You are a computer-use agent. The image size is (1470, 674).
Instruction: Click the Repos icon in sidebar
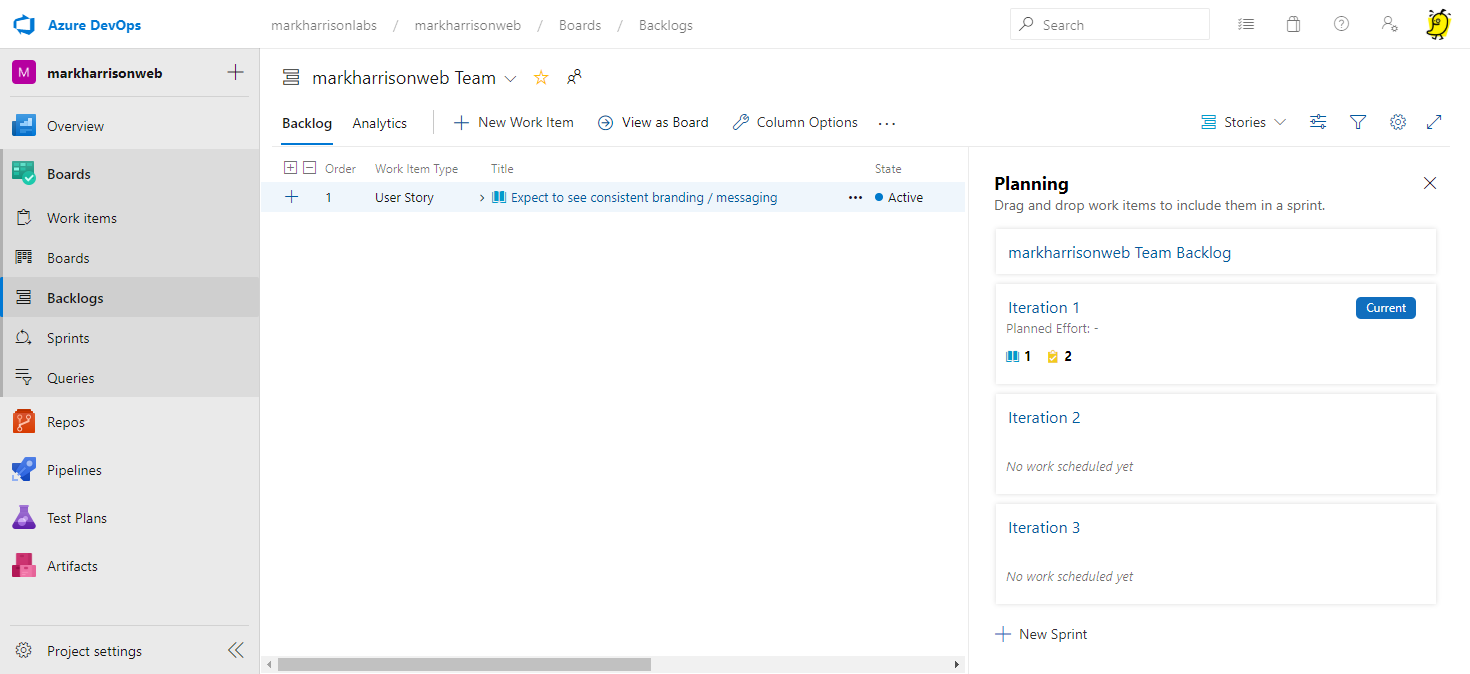[24, 422]
